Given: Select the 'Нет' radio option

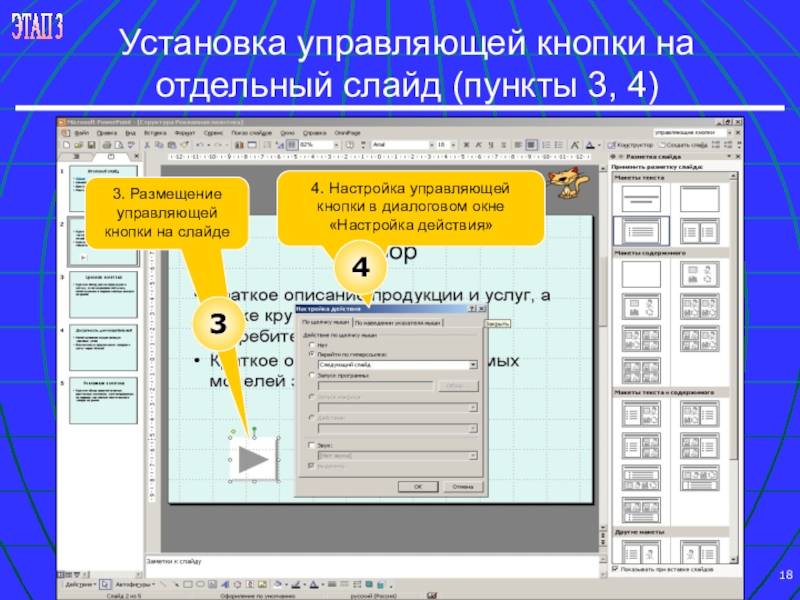Looking at the screenshot, I should point(312,345).
